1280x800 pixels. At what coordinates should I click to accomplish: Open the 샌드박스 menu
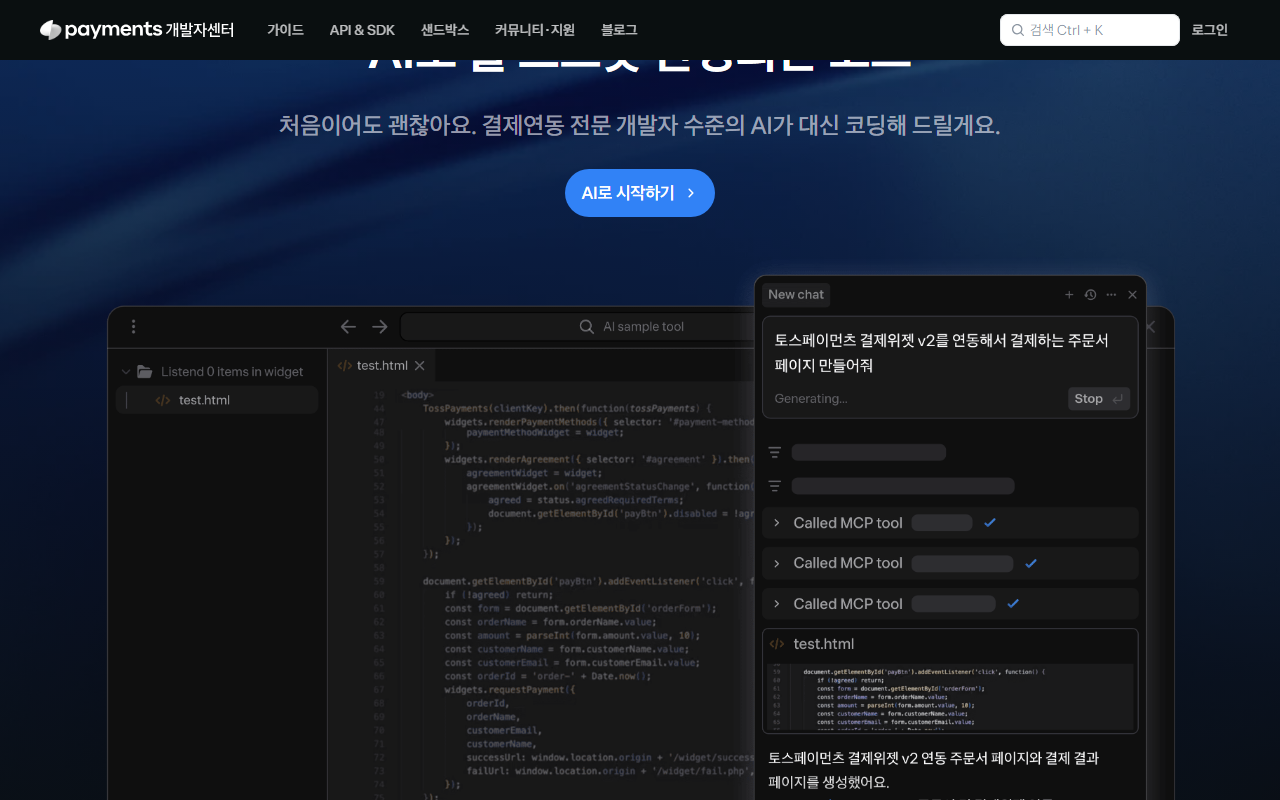point(445,30)
